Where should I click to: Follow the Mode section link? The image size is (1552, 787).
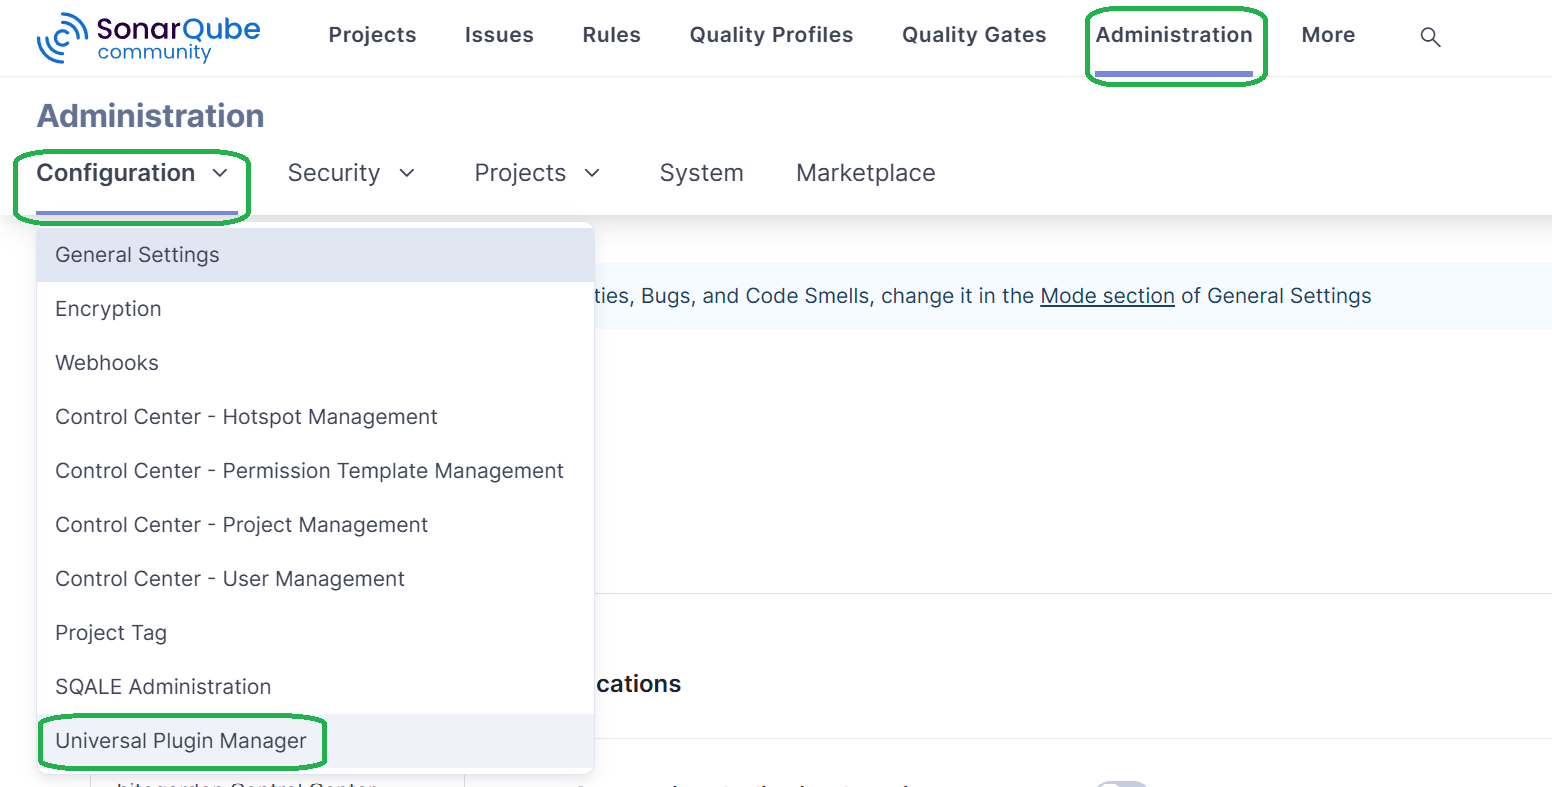1107,296
